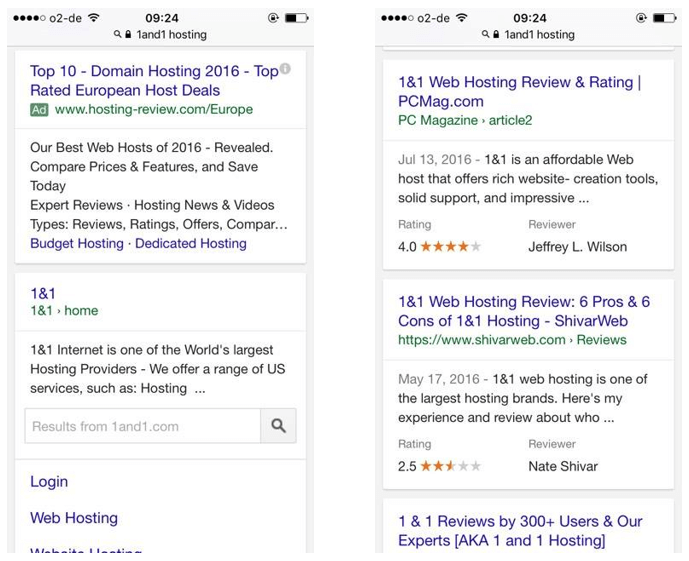Image resolution: width=689 pixels, height=561 pixels.
Task: Tap the lock icon in the left phone's address bar
Action: (x=128, y=34)
